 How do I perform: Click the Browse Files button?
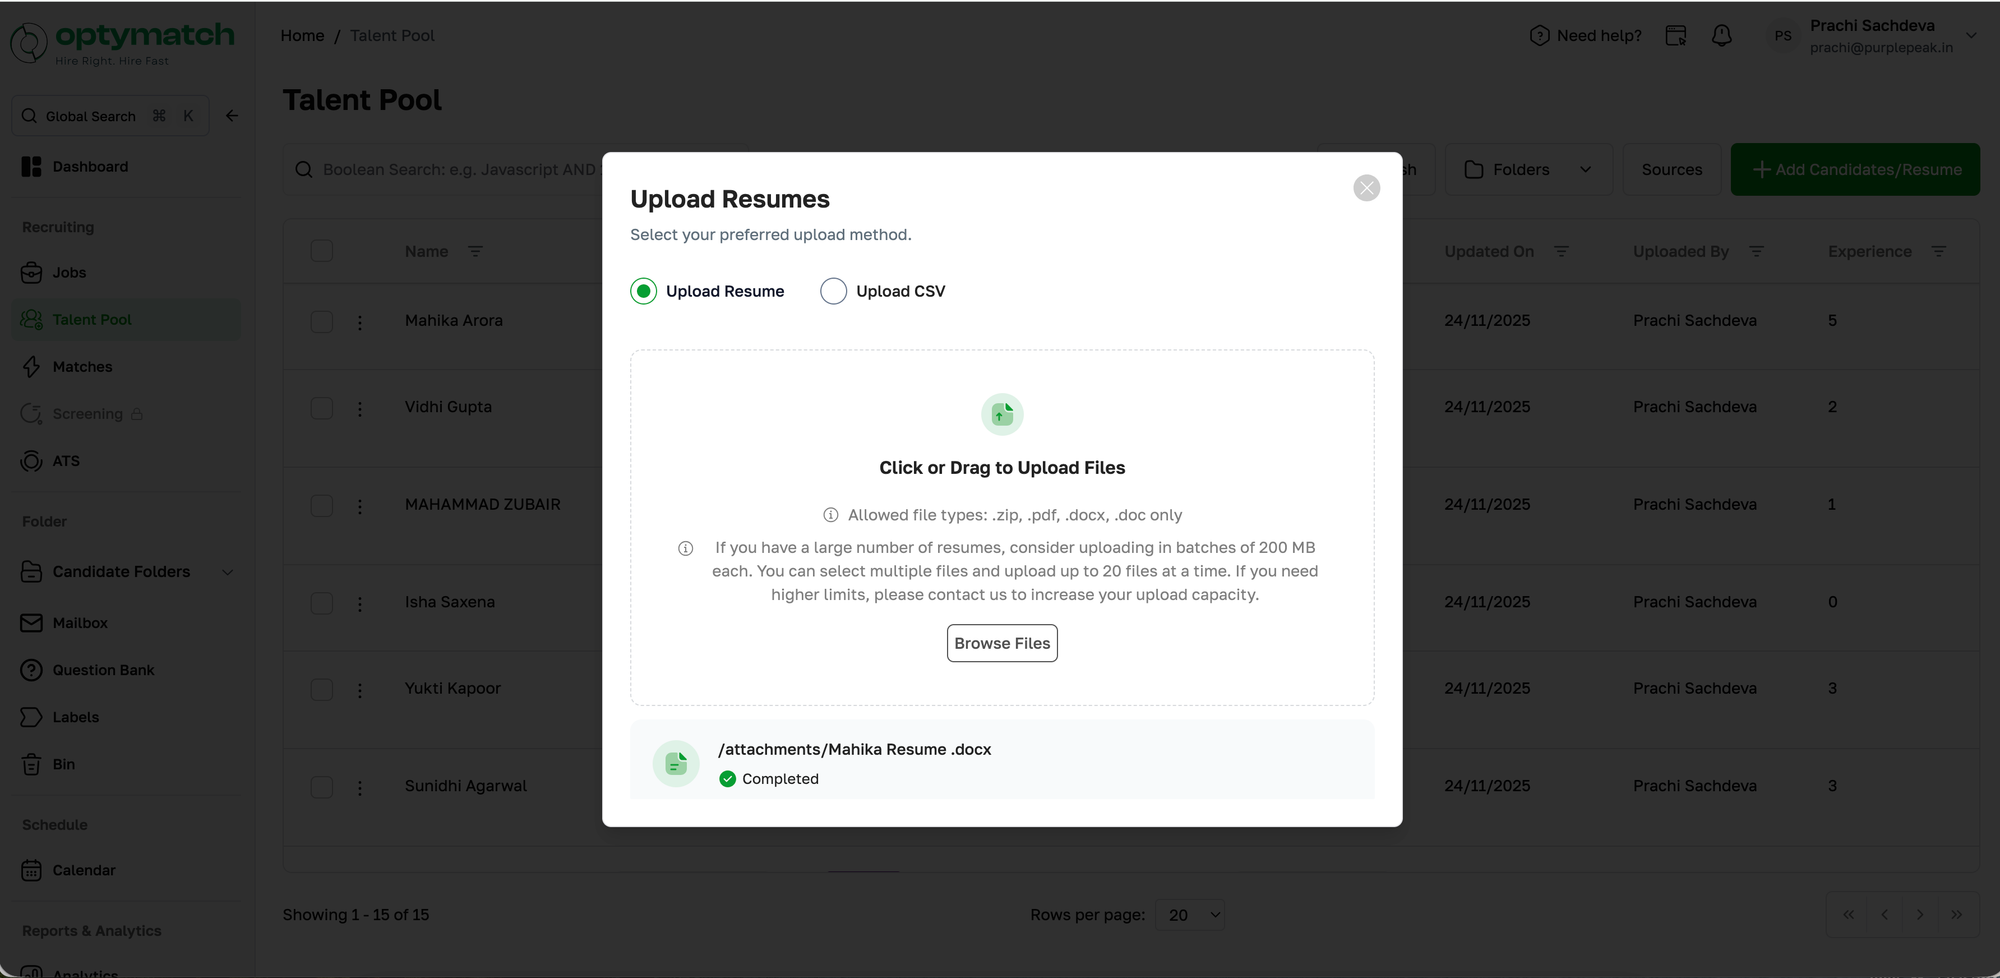[1002, 643]
